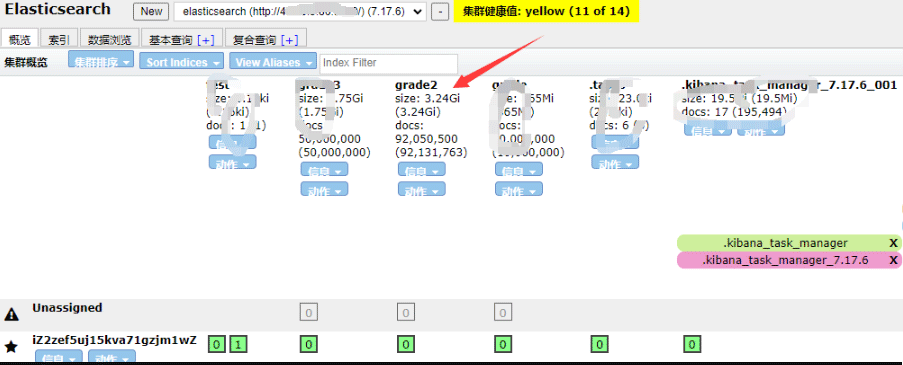Click the Elasticsearch header title
The image size is (903, 365).
(58, 9)
